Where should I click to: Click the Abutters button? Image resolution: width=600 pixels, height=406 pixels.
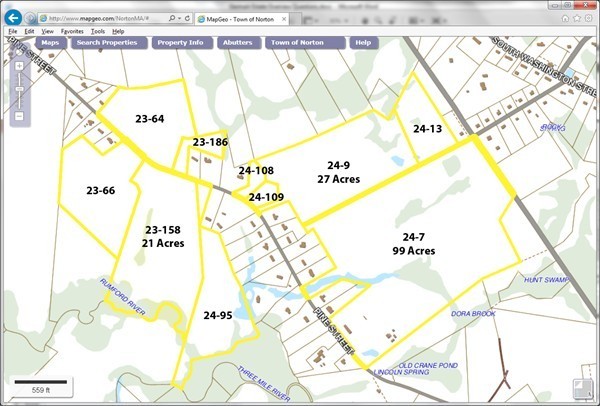[239, 42]
